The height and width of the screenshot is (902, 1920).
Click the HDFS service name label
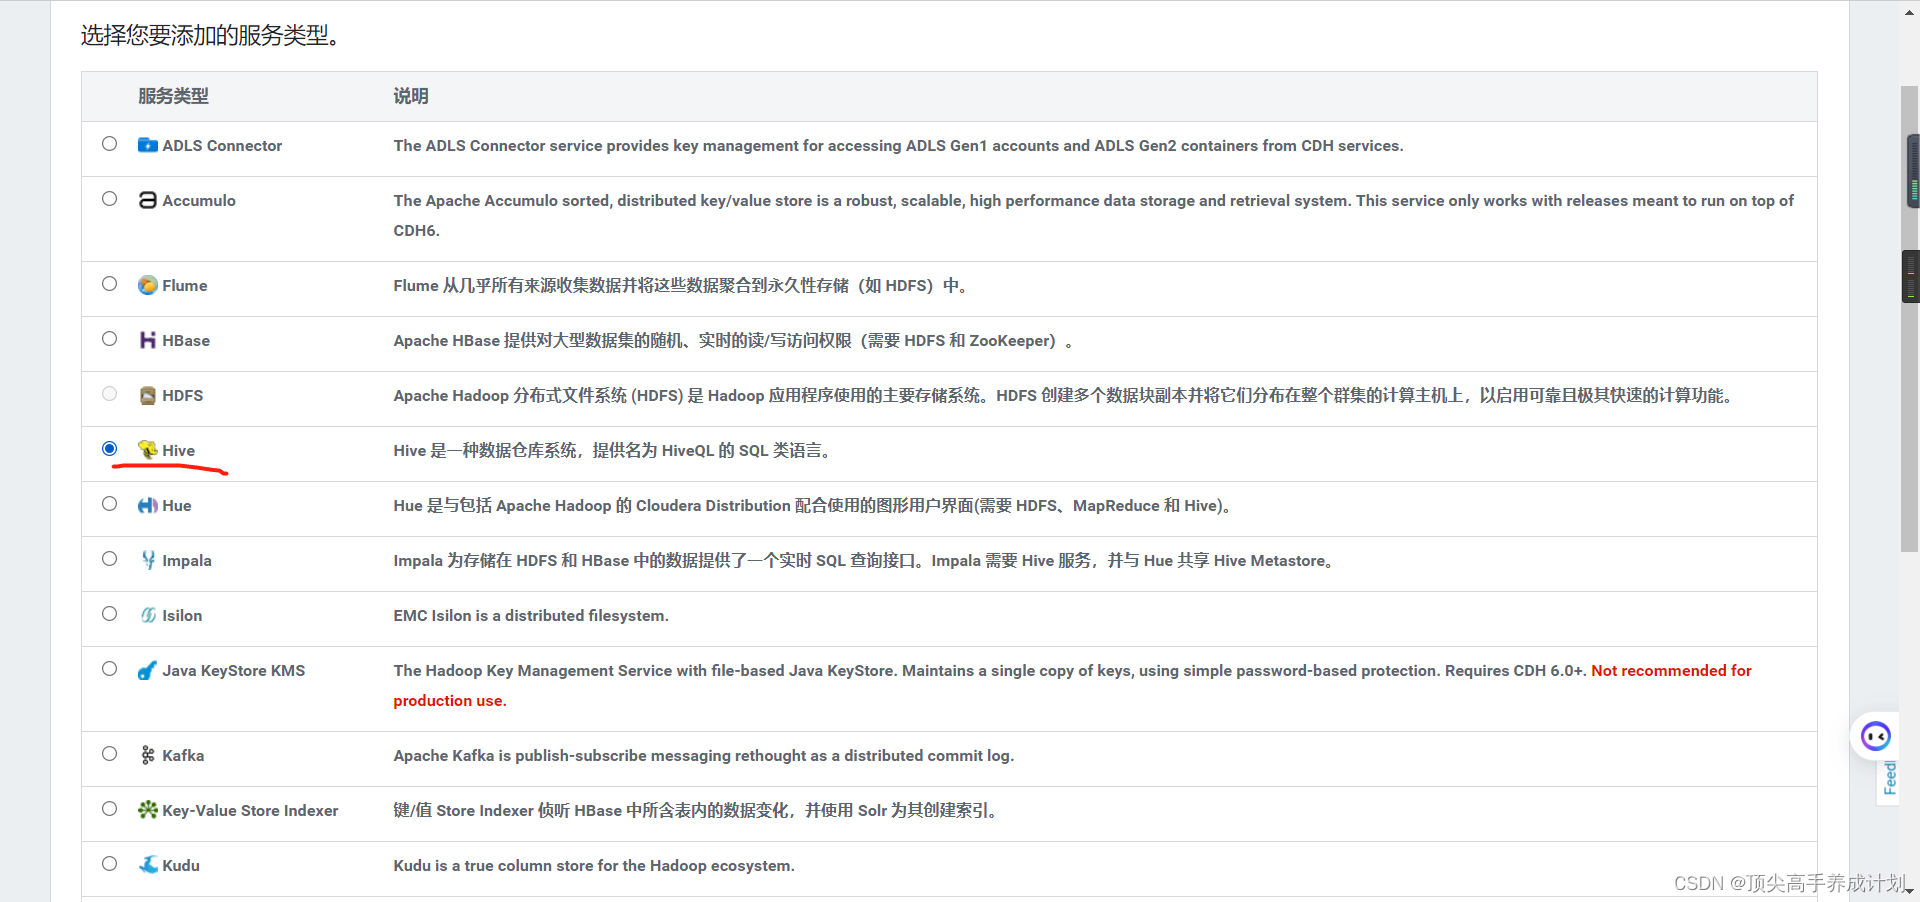182,396
